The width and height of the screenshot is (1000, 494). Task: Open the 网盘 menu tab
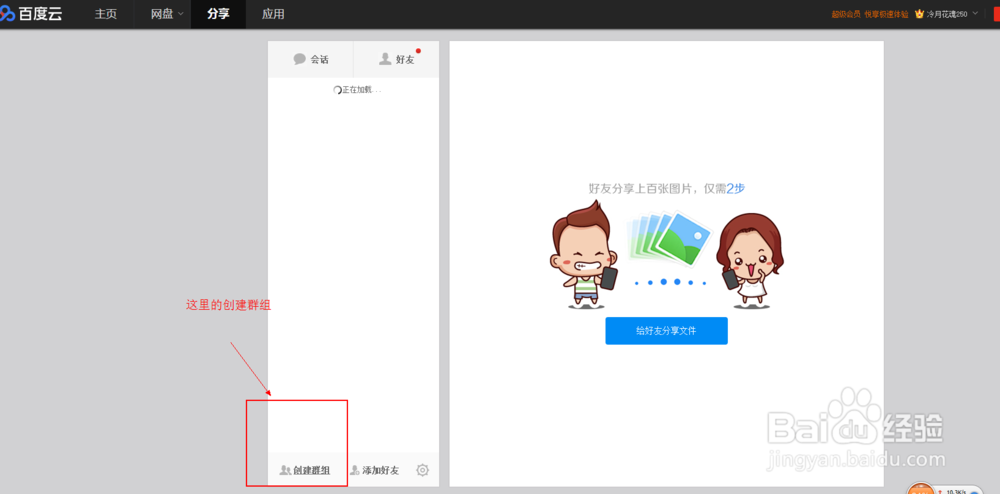[162, 14]
